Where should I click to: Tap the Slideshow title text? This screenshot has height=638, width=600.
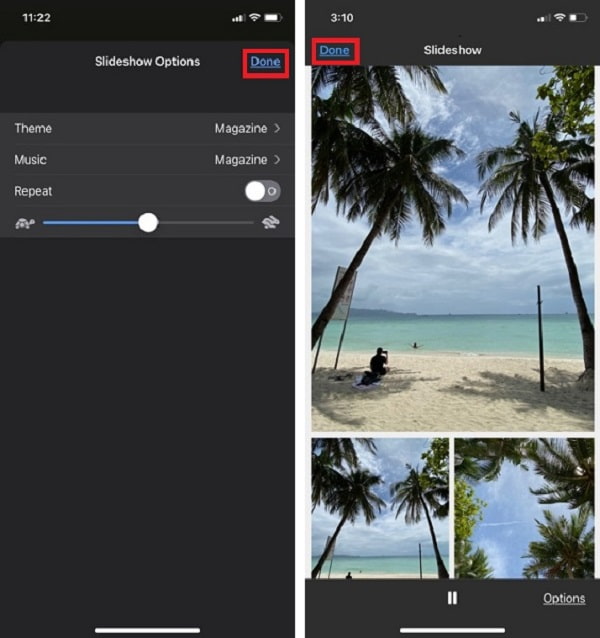pyautogui.click(x=452, y=50)
